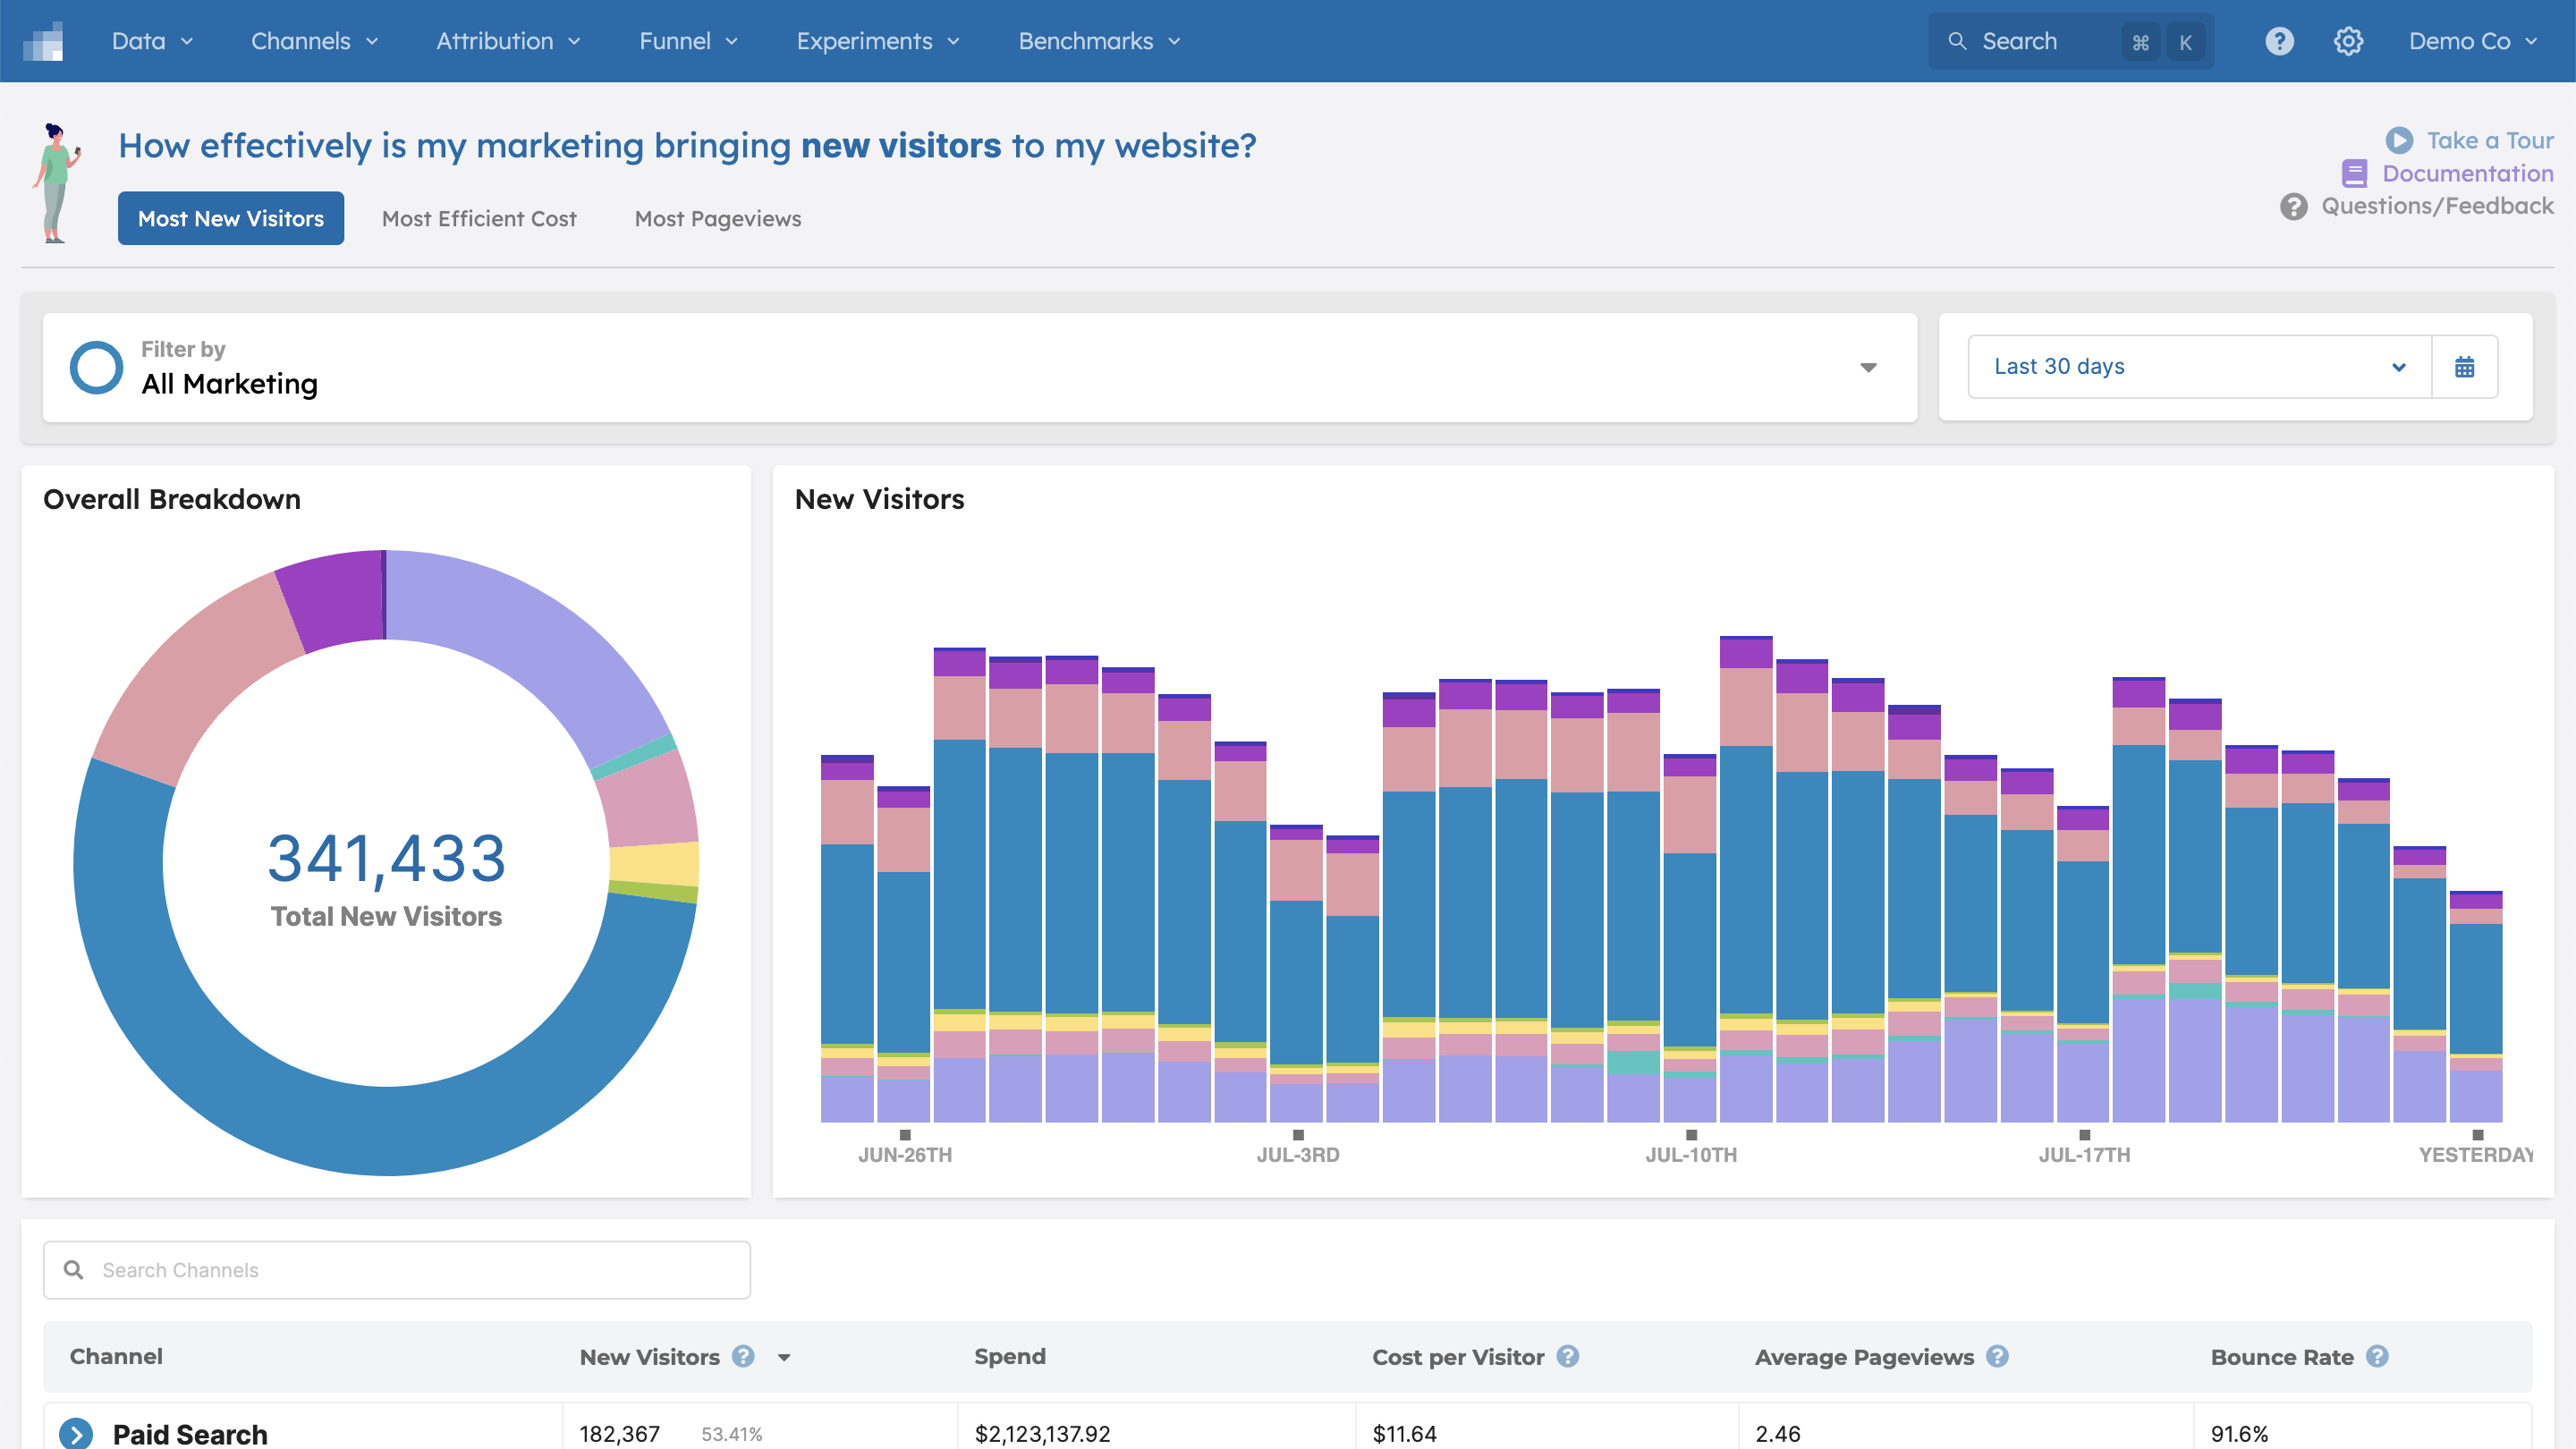Screen dimensions: 2576x1449
Task: Click the help question mark icon
Action: click(2279, 40)
